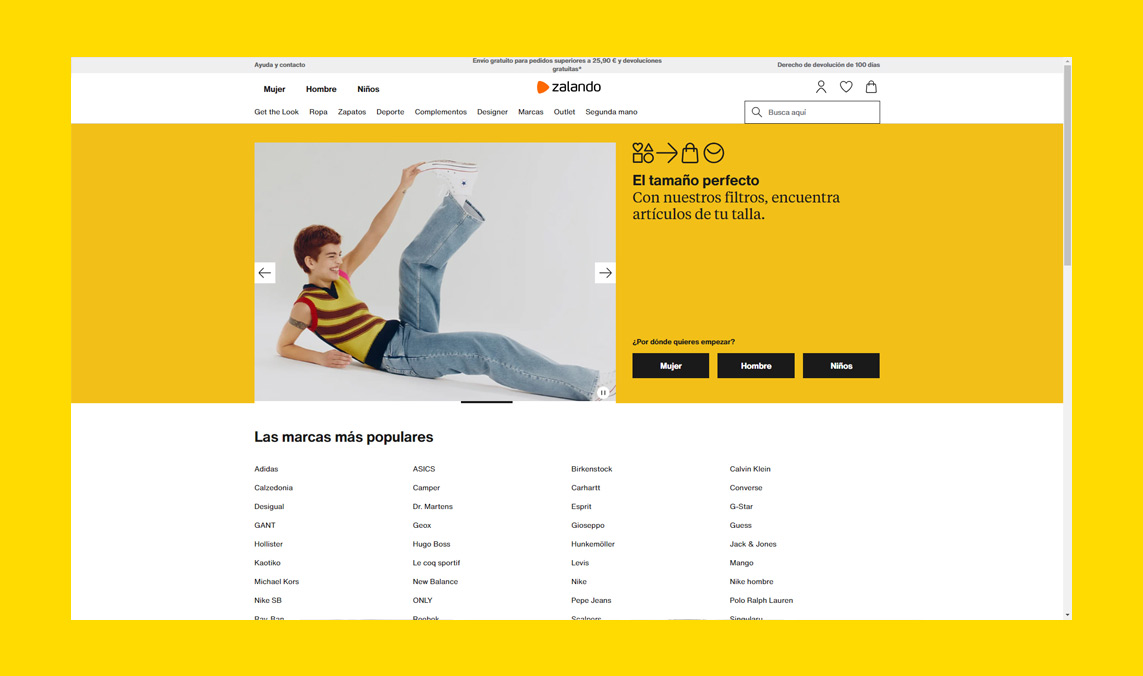Open the Complementos menu
1143x676 pixels.
click(440, 112)
